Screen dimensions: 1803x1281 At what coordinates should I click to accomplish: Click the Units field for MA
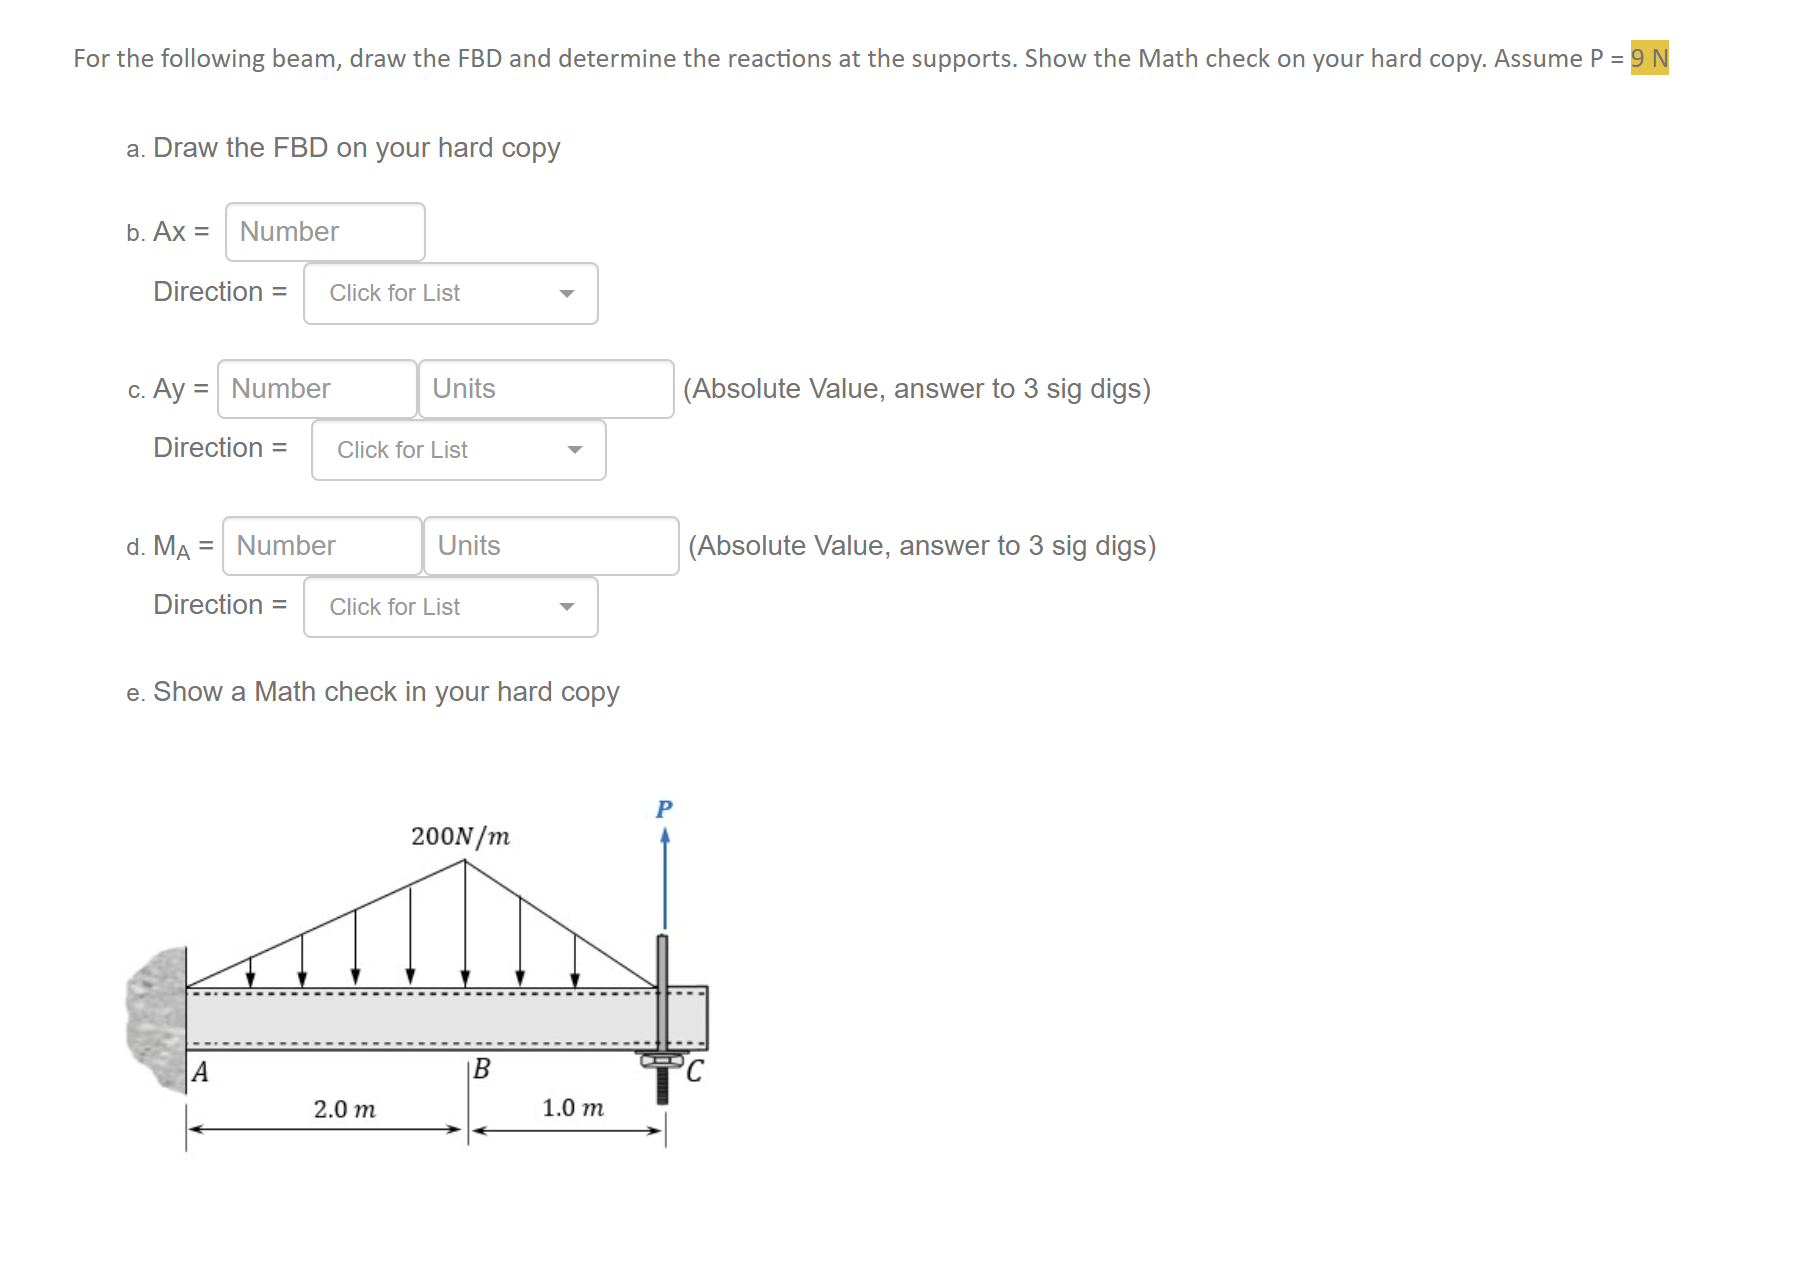551,546
